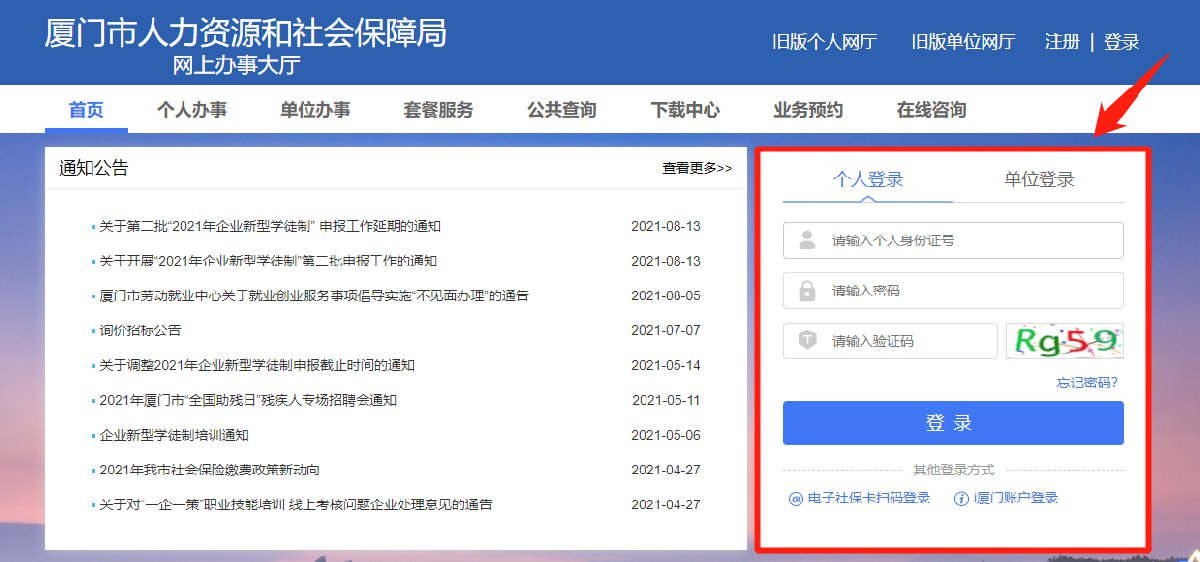This screenshot has height=562, width=1200.
Task: Click the 忘记密码? link
Action: coord(1087,383)
